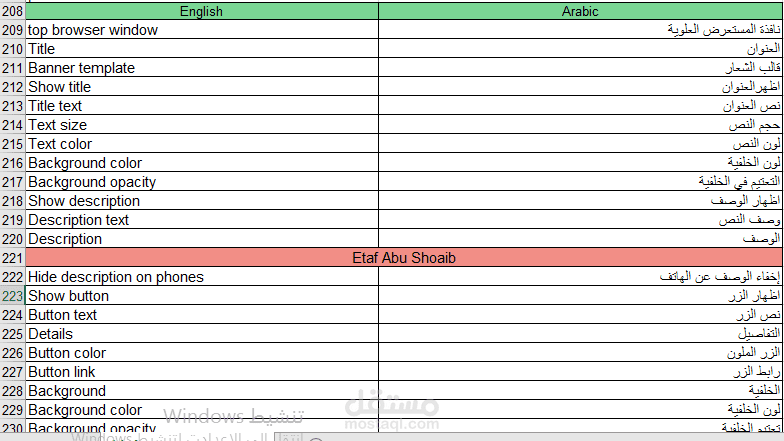
Task: Select the "Button link" cell
Action: coord(201,372)
